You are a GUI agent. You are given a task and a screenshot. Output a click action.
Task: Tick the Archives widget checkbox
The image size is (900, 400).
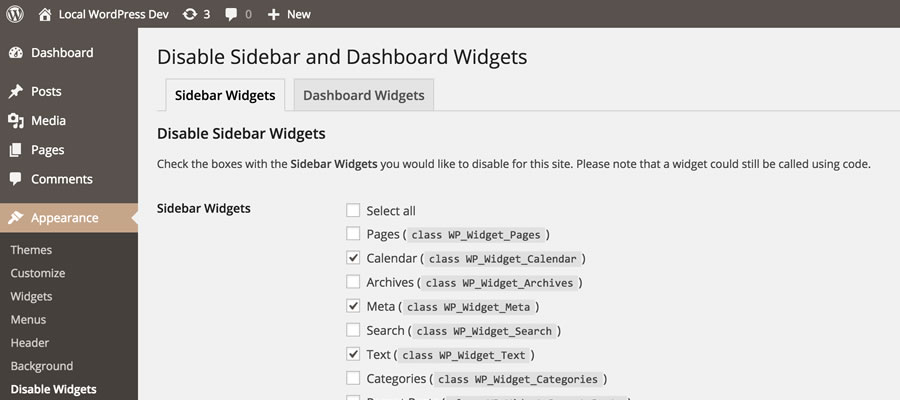[x=353, y=282]
